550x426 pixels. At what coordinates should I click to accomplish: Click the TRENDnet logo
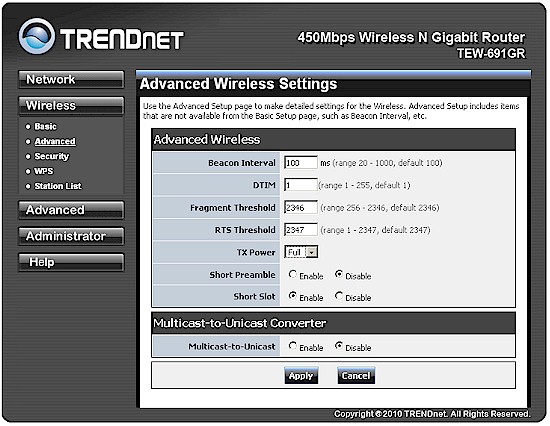(x=101, y=37)
